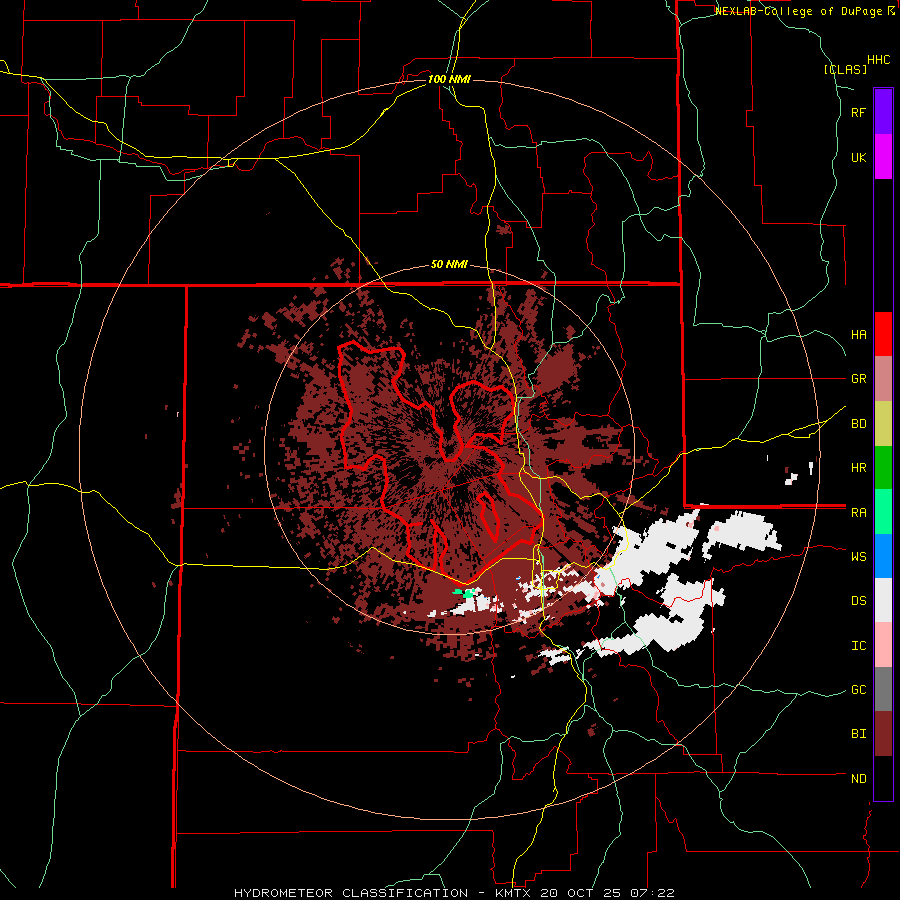Click the 'KMTX' station identifier
This screenshot has width=900, height=900.
pos(514,893)
